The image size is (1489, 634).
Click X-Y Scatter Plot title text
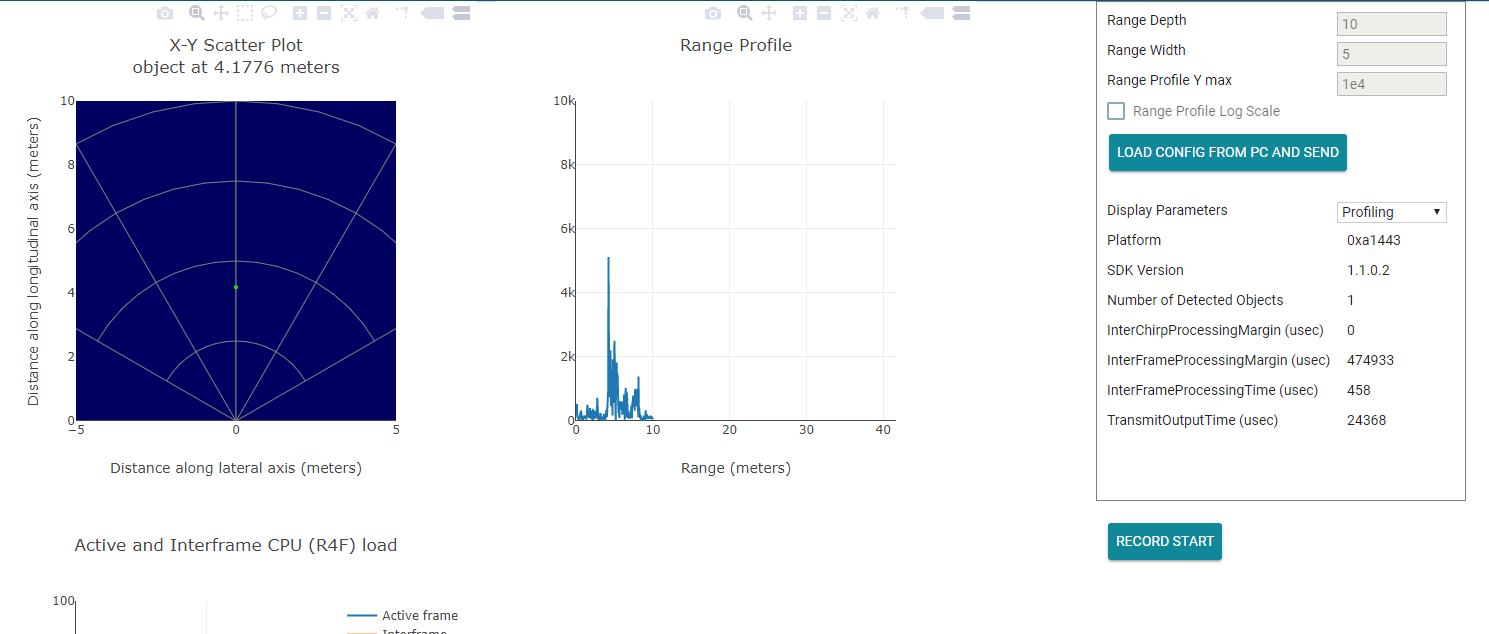coord(236,45)
